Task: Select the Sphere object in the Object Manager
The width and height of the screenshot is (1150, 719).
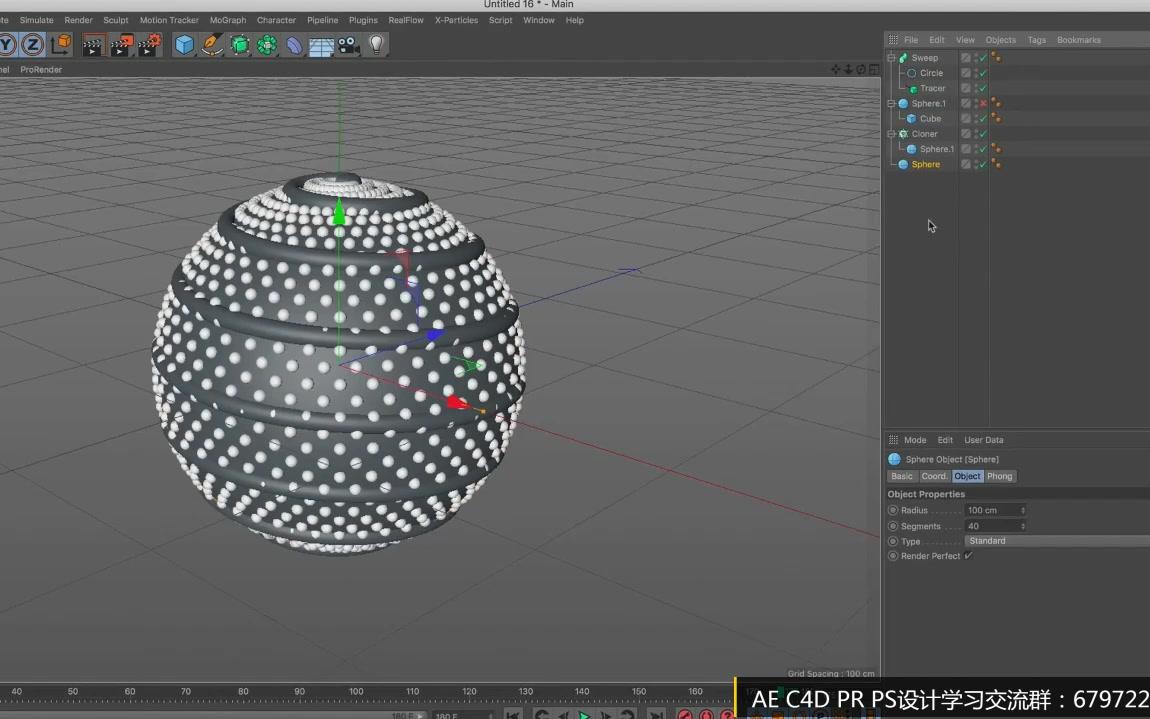Action: (x=926, y=164)
